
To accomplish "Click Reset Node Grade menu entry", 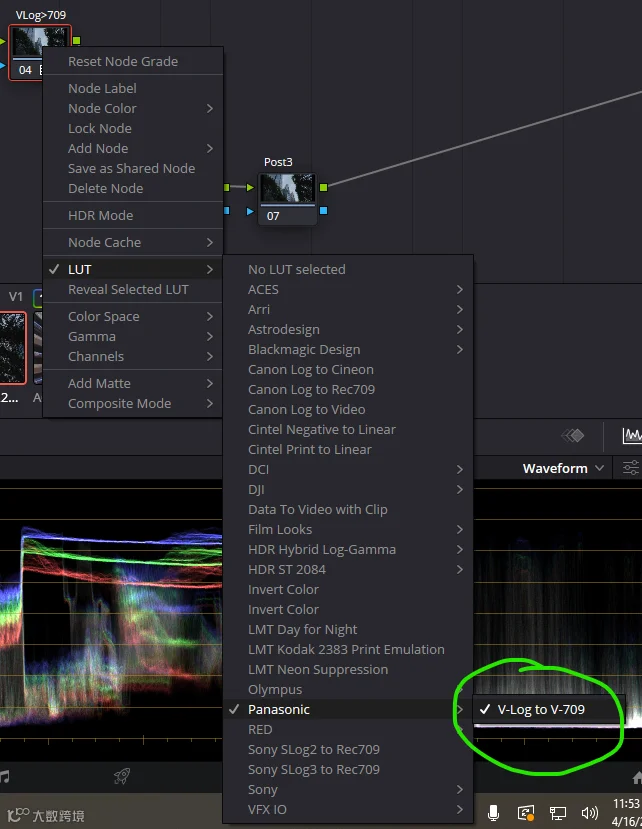I will pos(132,61).
